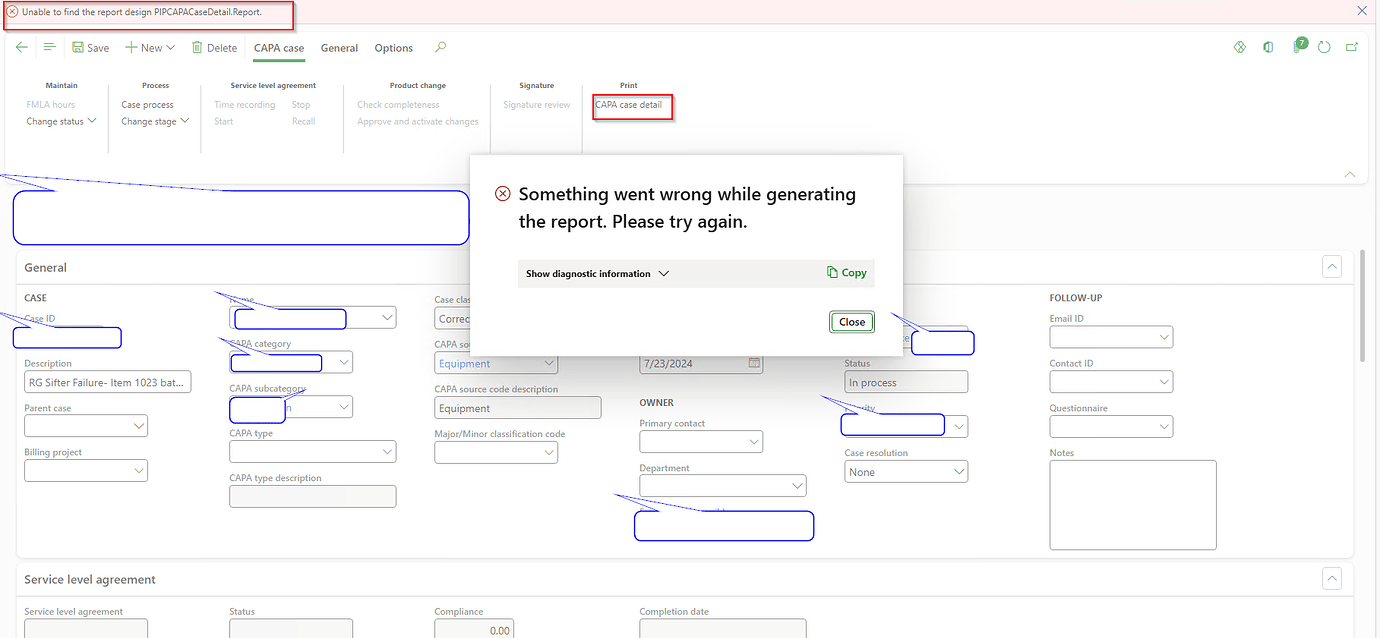Expand the Change stage dropdown
Screen dimensions: 1380x638
(155, 122)
